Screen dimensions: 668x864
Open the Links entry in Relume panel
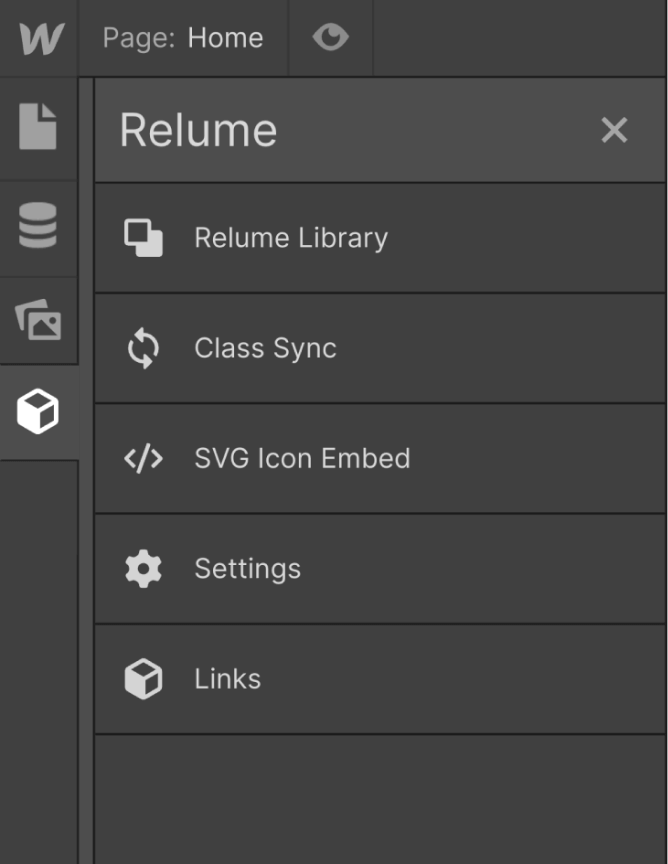coord(227,678)
